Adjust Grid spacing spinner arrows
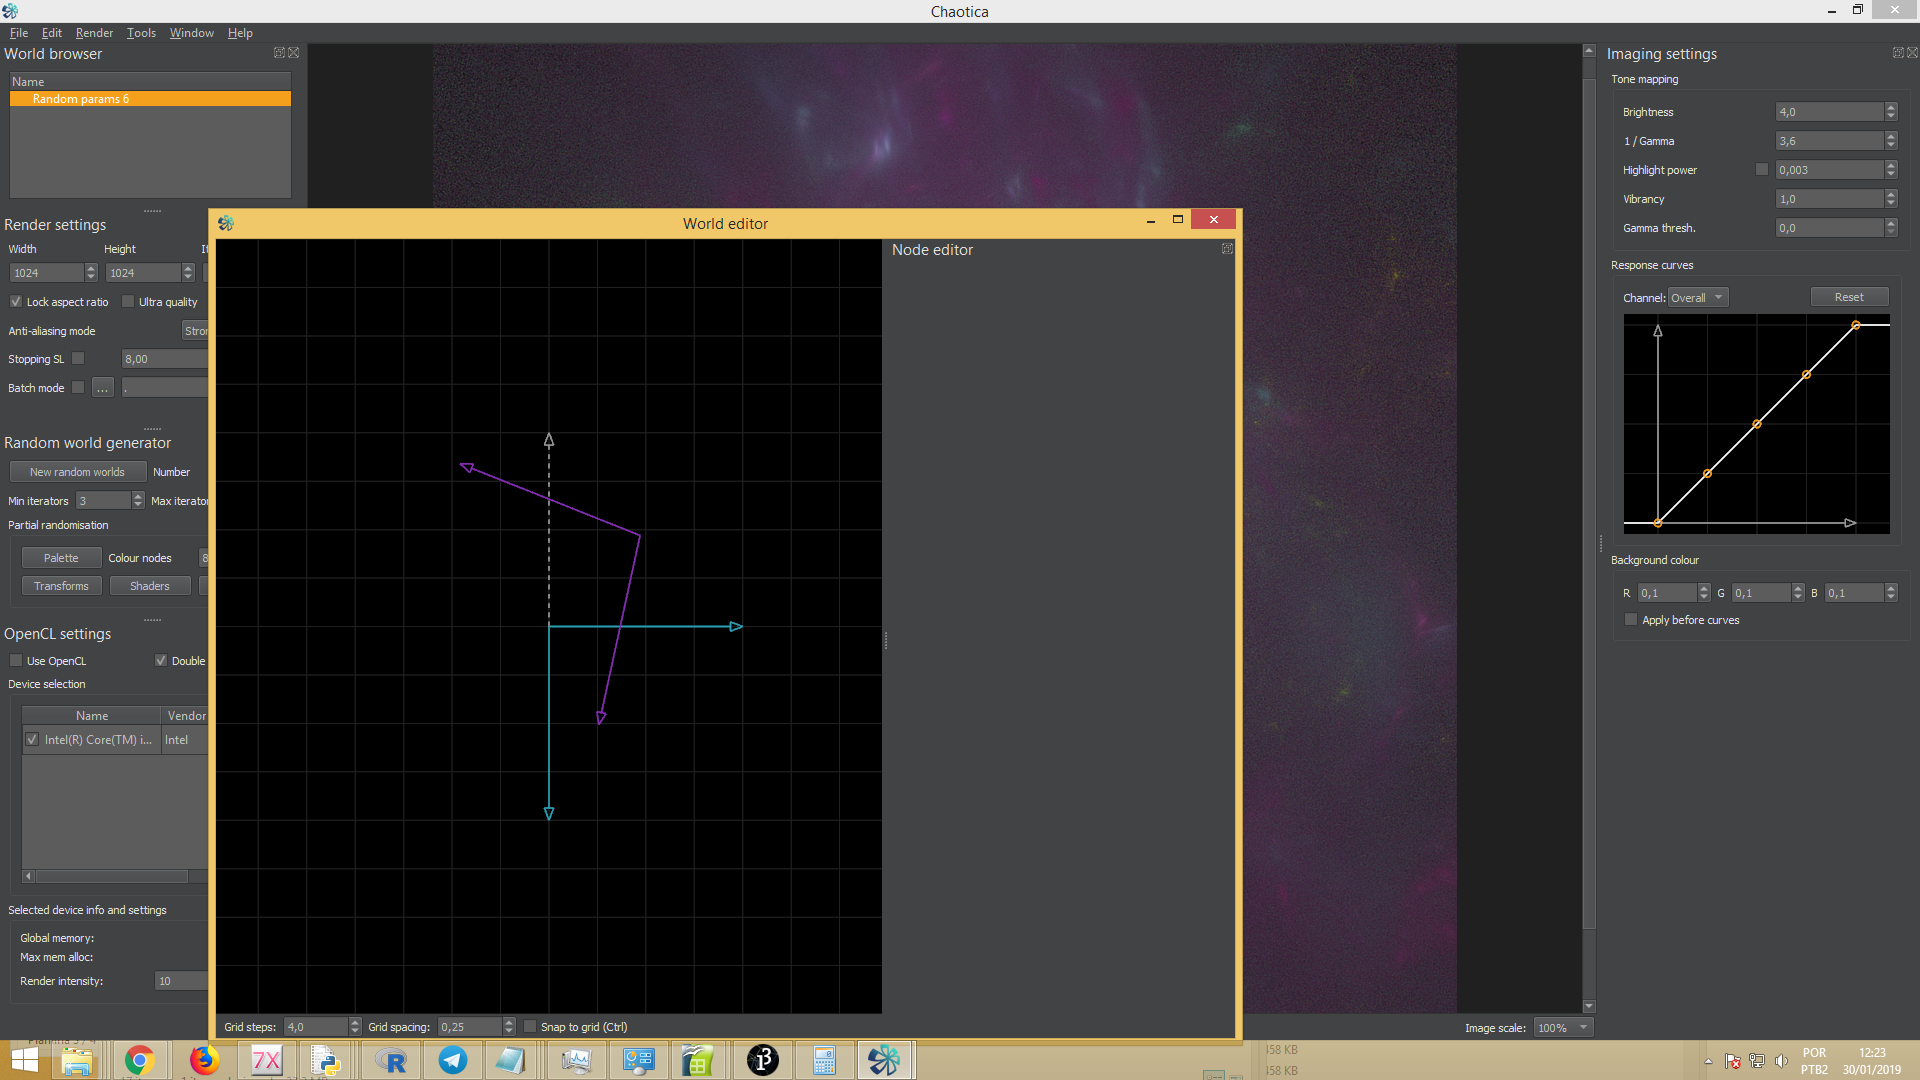The height and width of the screenshot is (1080, 1920). [x=509, y=1026]
